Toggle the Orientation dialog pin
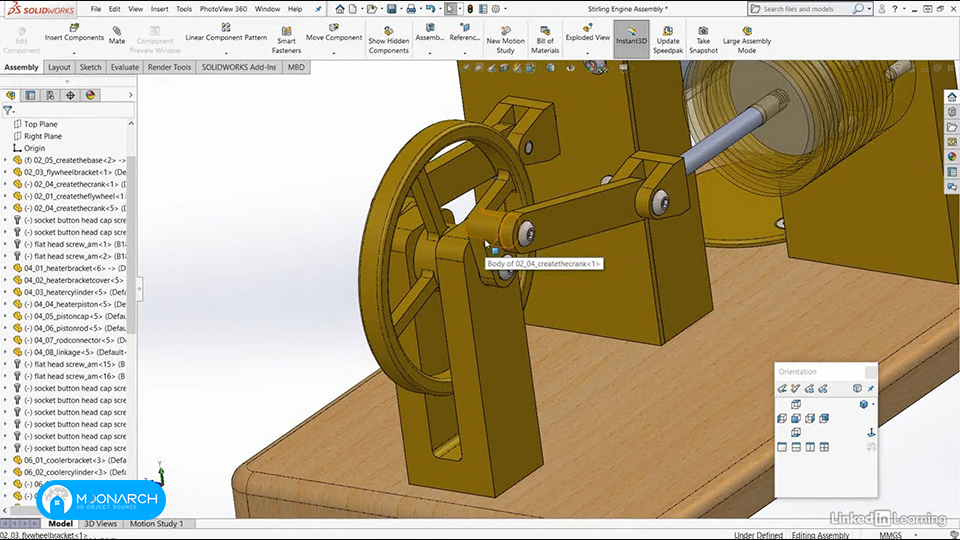Image resolution: width=960 pixels, height=540 pixels. [x=871, y=389]
